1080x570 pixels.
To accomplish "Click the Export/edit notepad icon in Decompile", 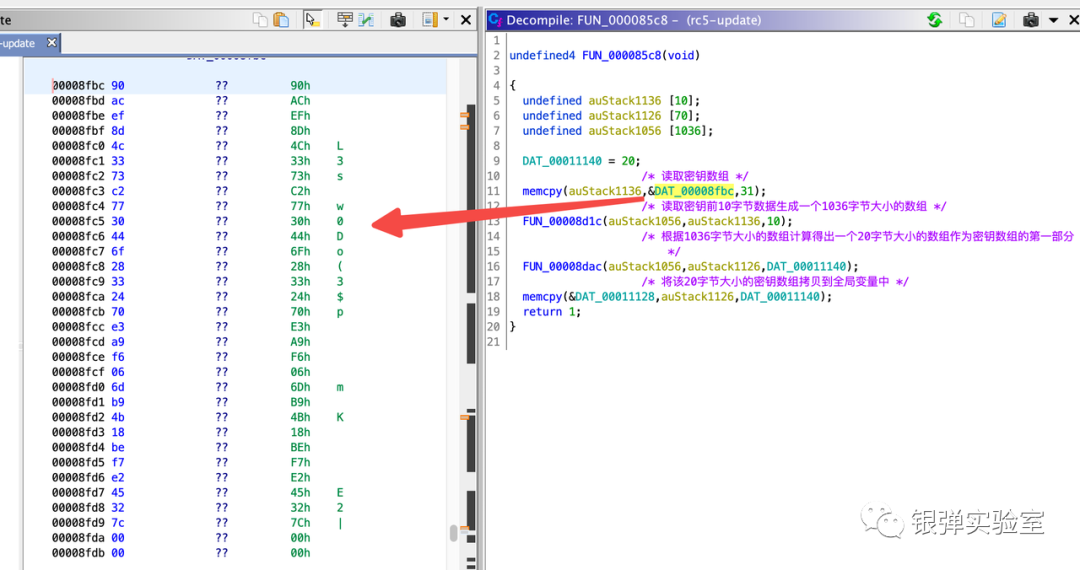I will [999, 20].
